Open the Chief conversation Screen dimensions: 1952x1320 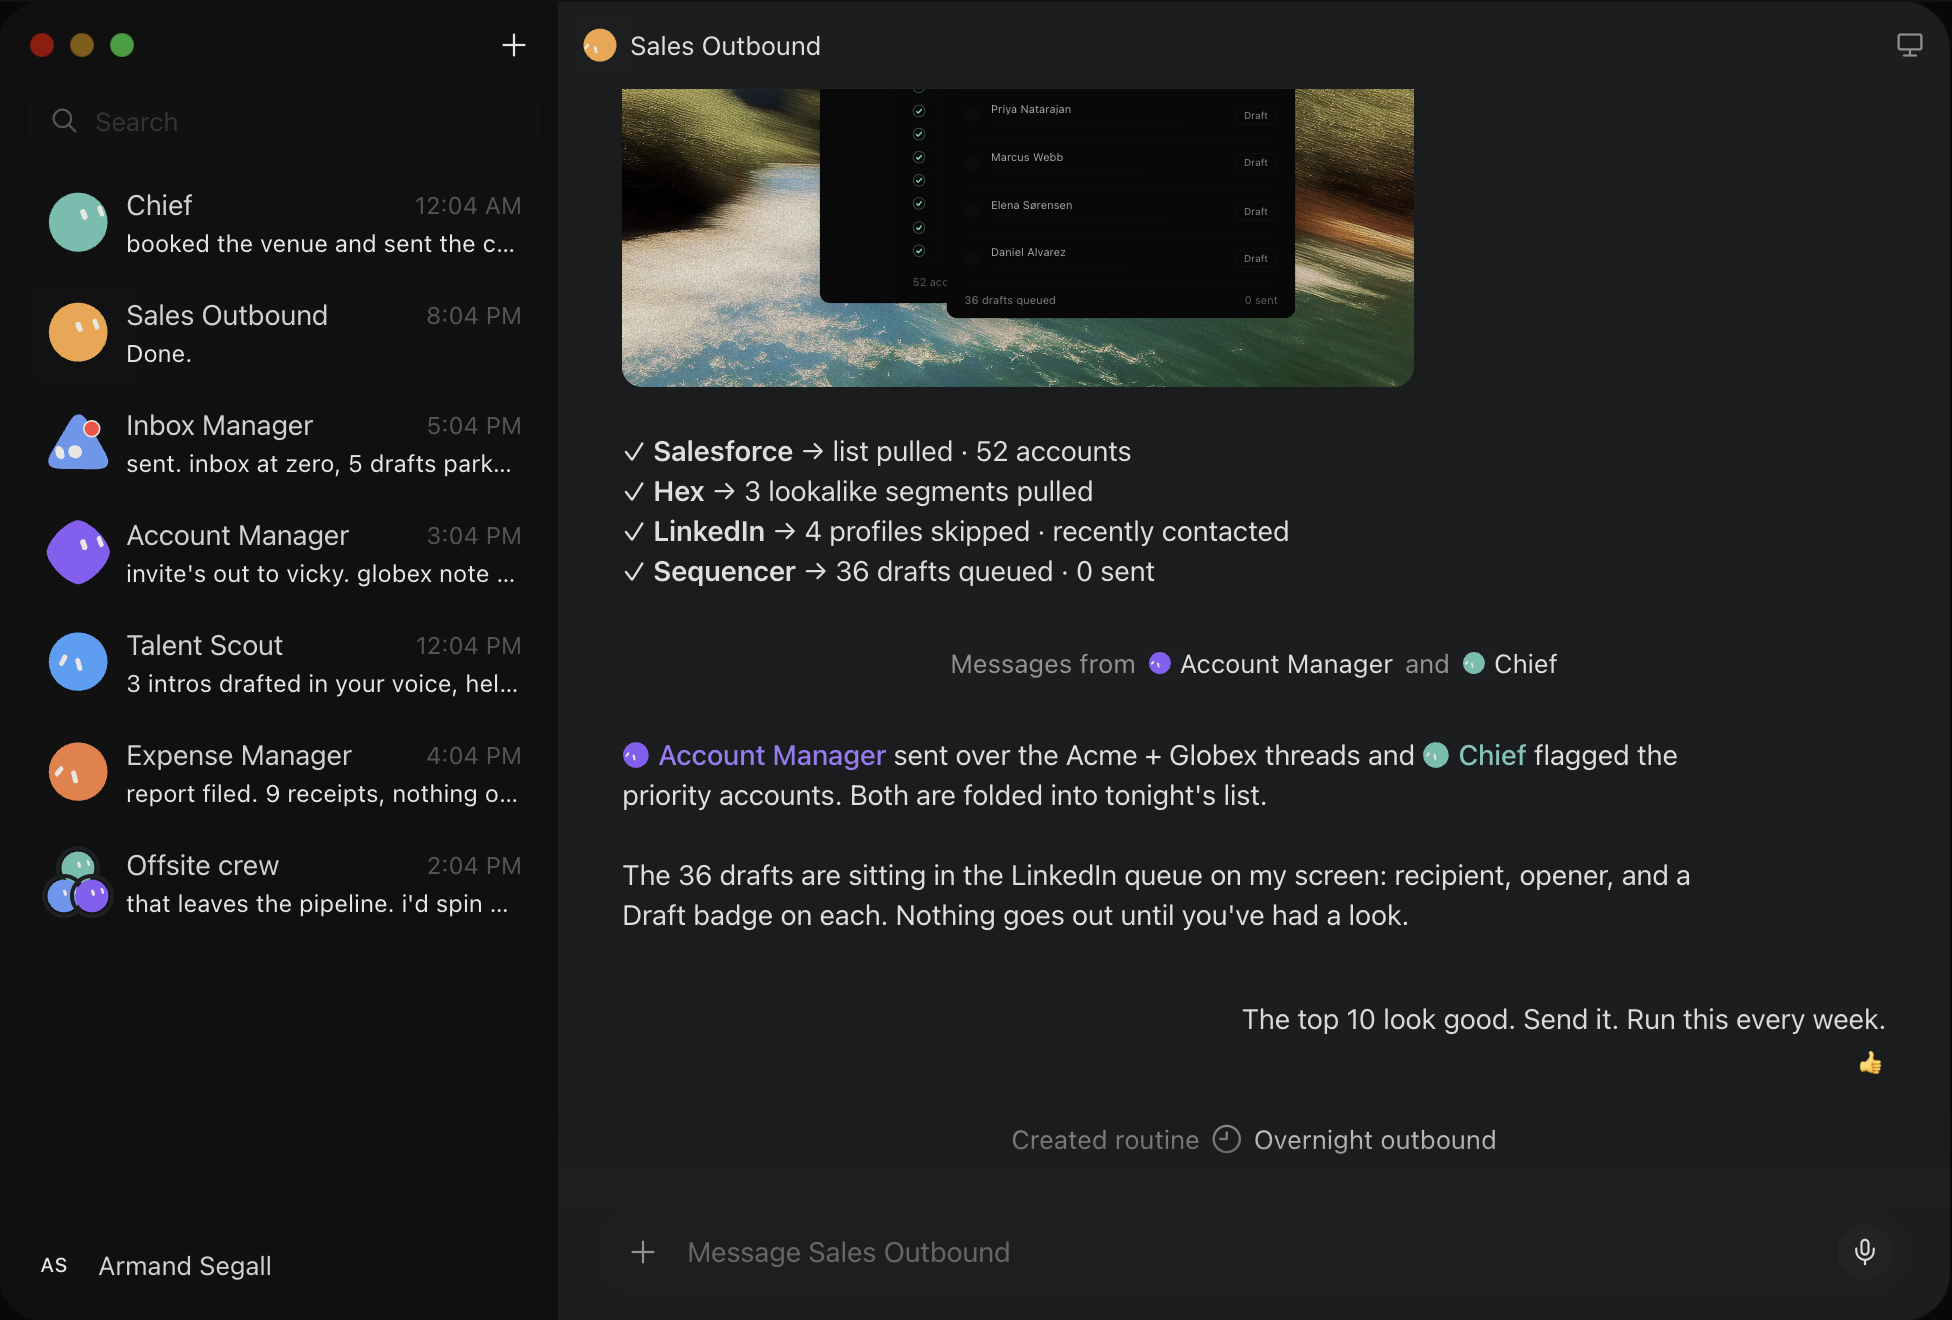285,223
